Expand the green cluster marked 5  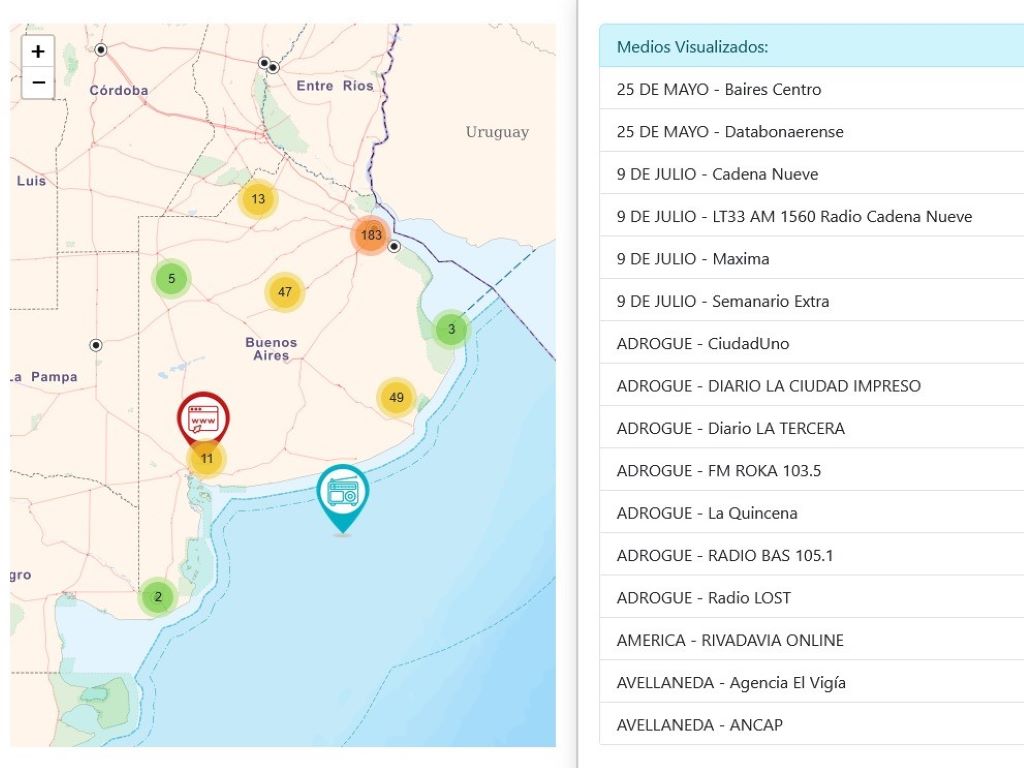[x=171, y=279]
